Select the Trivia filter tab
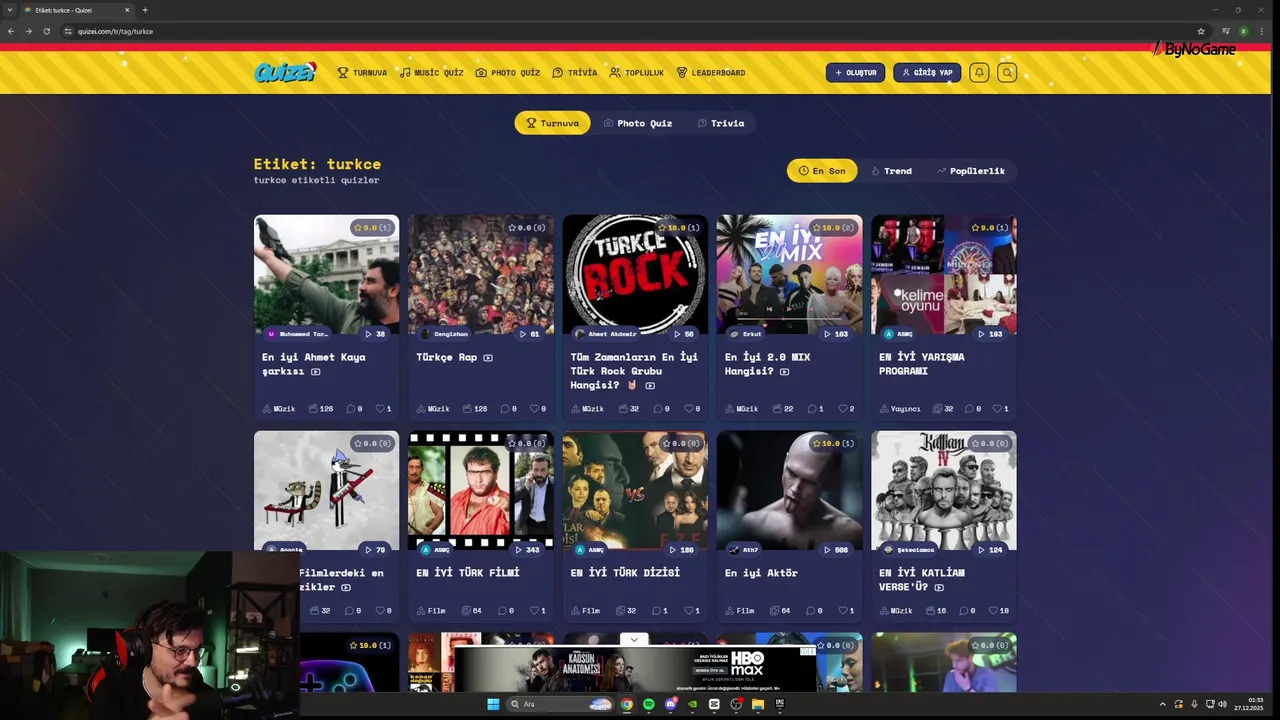 [x=721, y=123]
